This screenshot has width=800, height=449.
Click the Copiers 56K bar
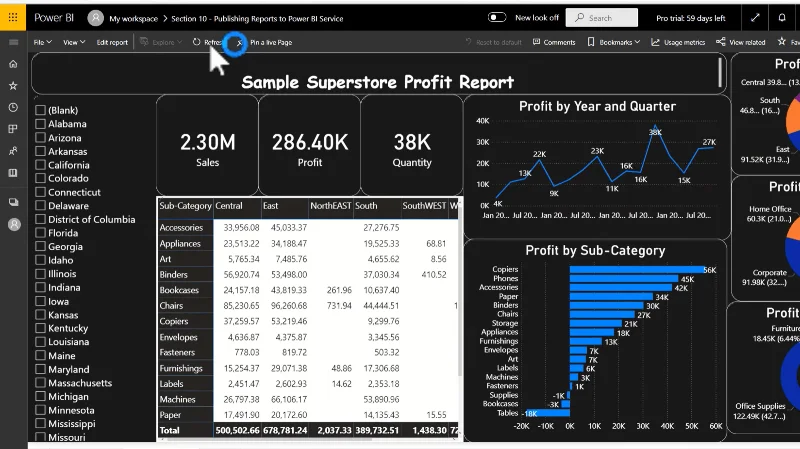coord(637,269)
